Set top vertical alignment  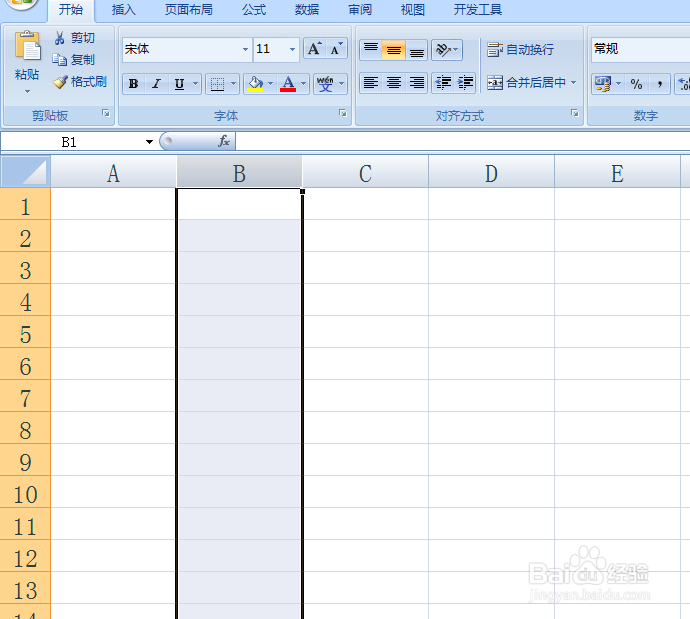pos(371,49)
